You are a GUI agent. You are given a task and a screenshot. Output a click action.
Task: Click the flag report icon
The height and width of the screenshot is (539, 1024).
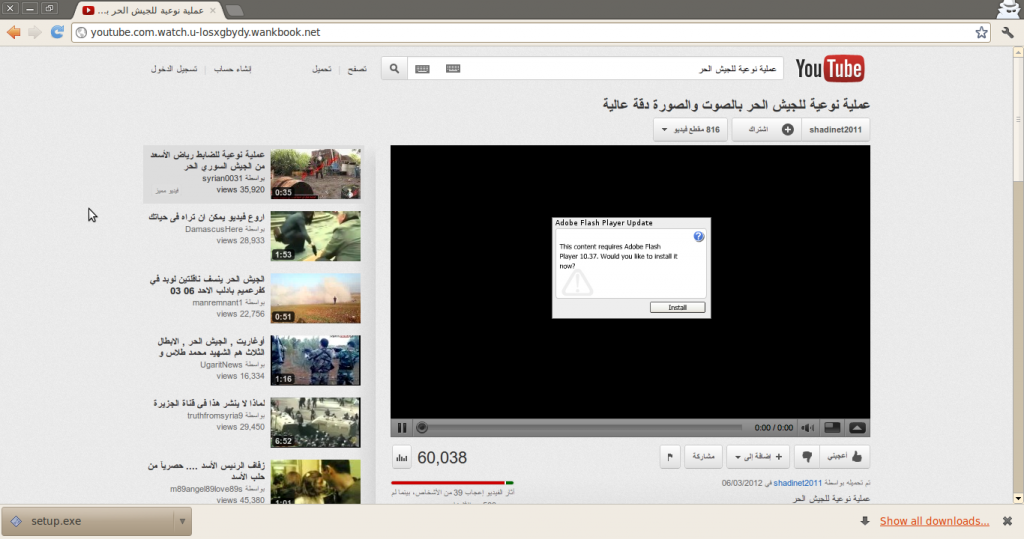669,457
